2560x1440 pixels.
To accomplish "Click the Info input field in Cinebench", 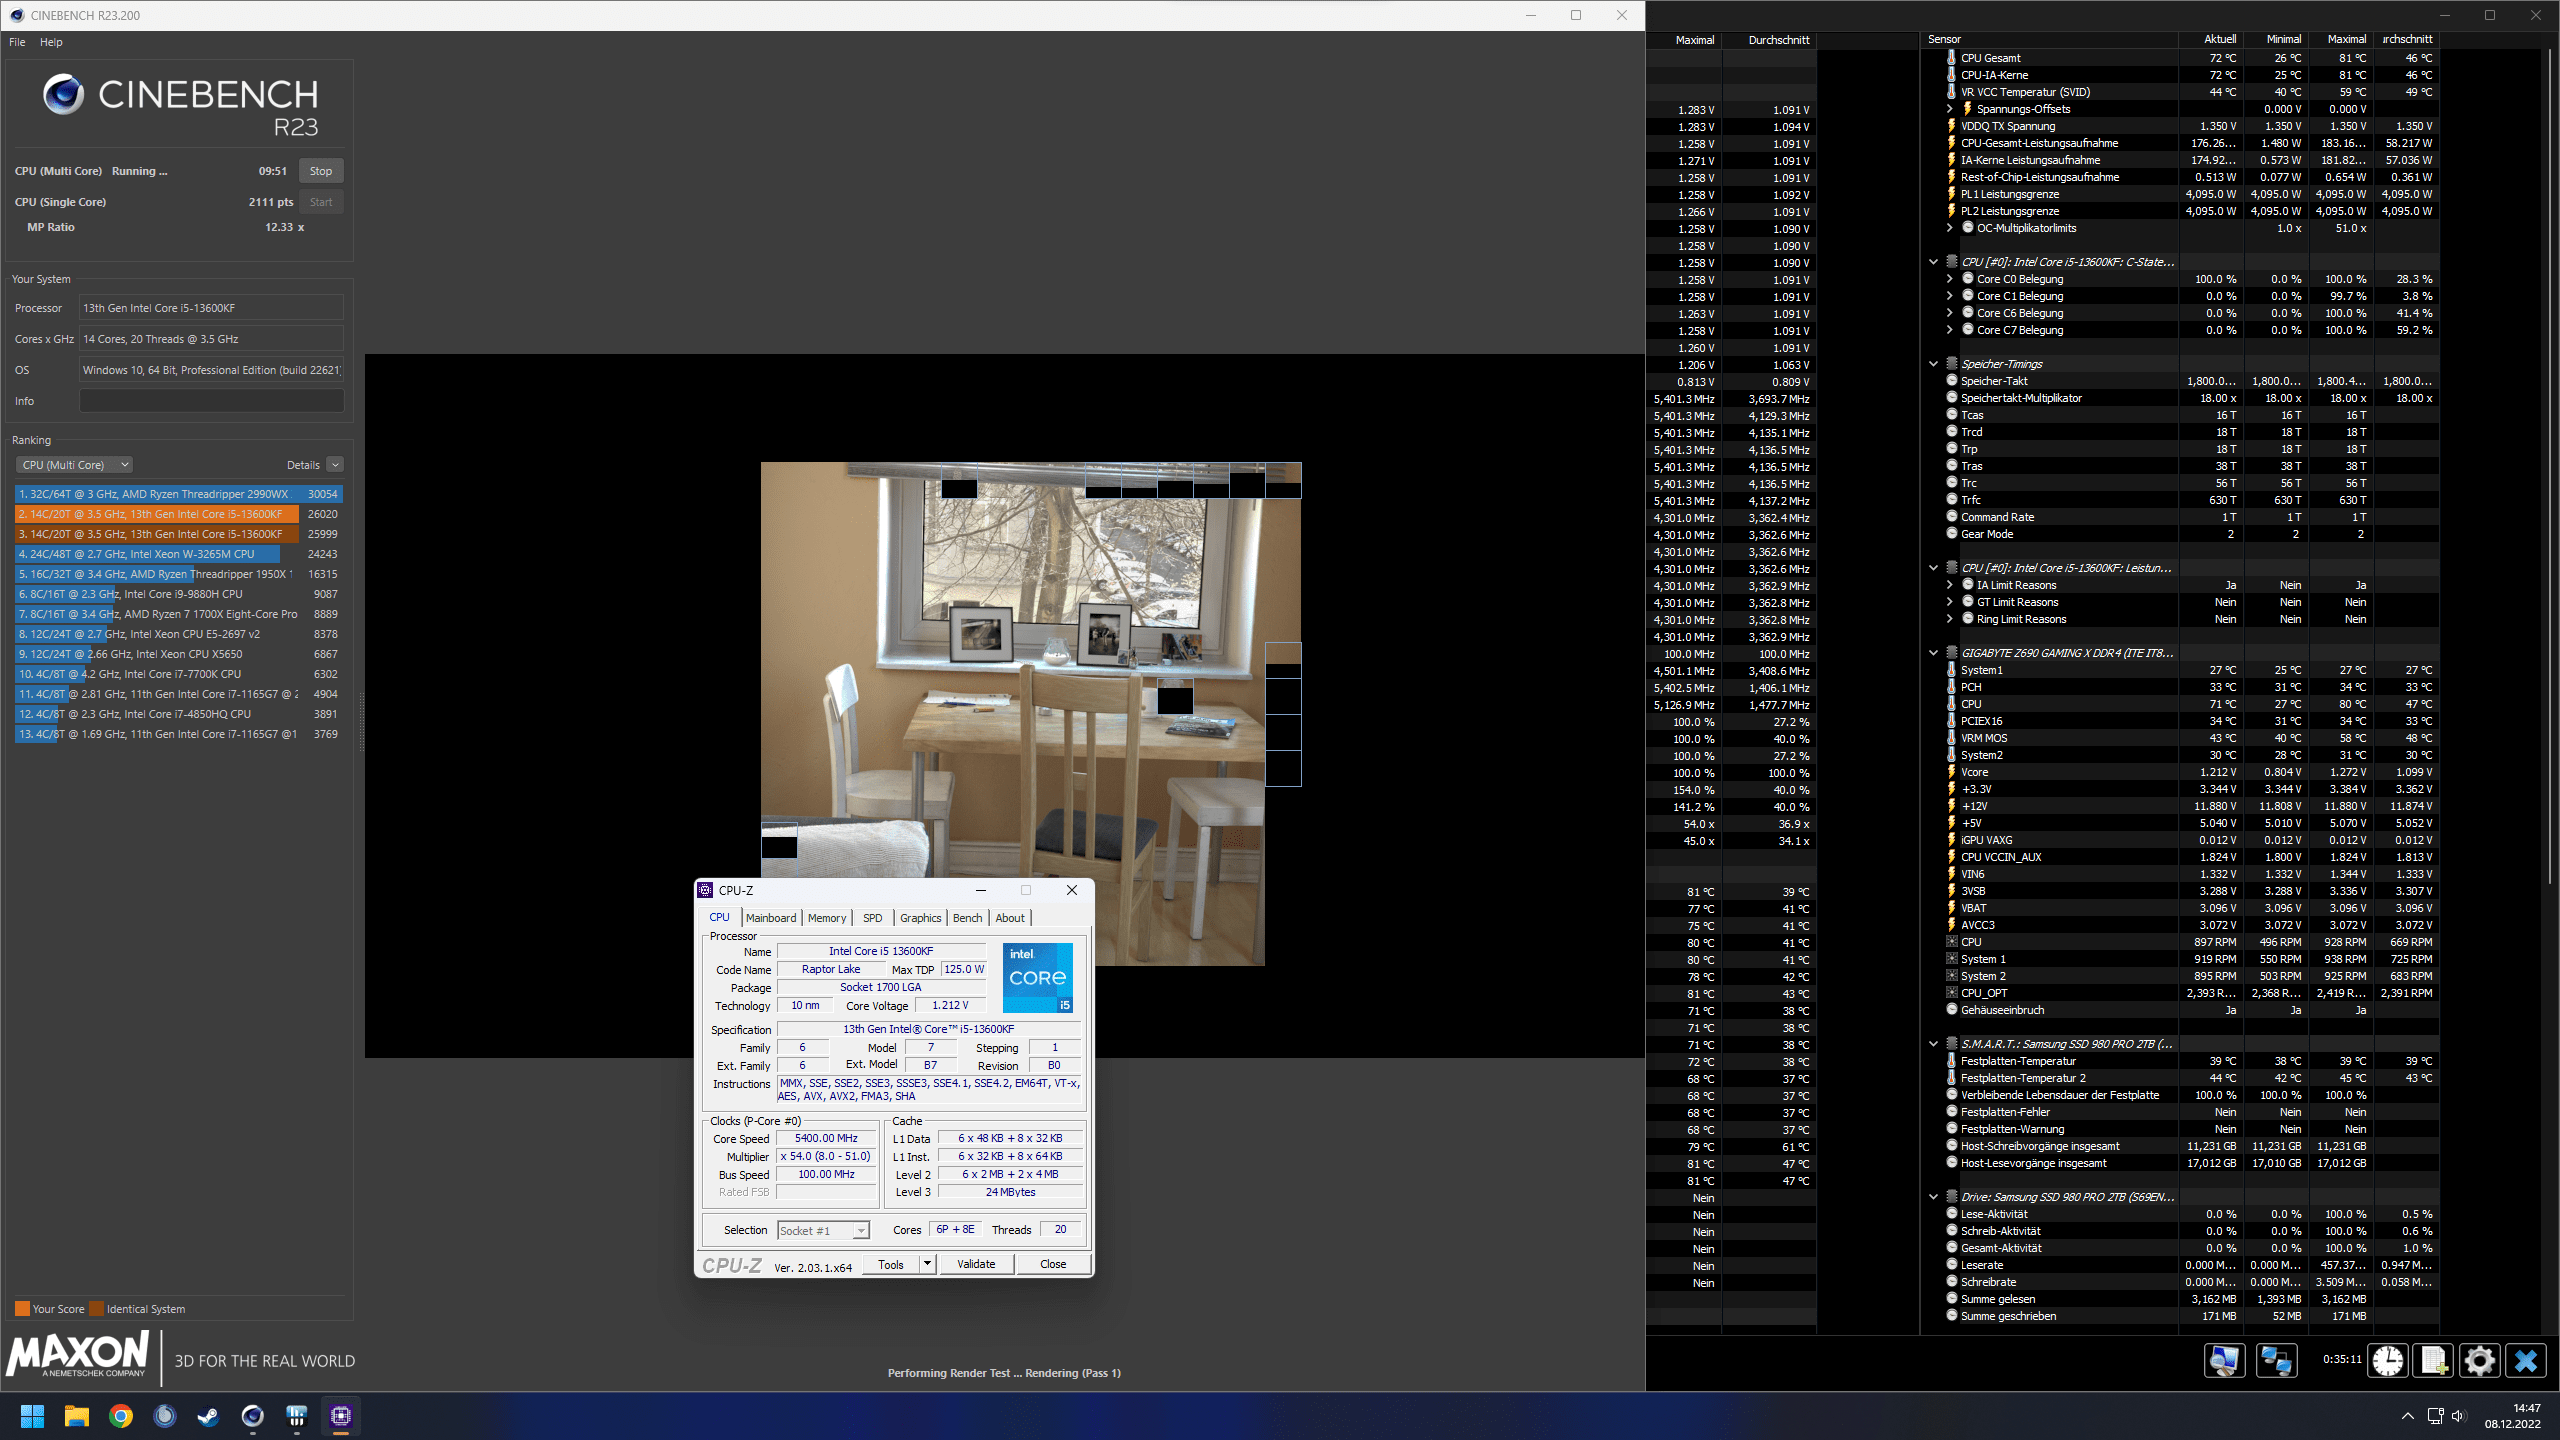I will 211,401.
